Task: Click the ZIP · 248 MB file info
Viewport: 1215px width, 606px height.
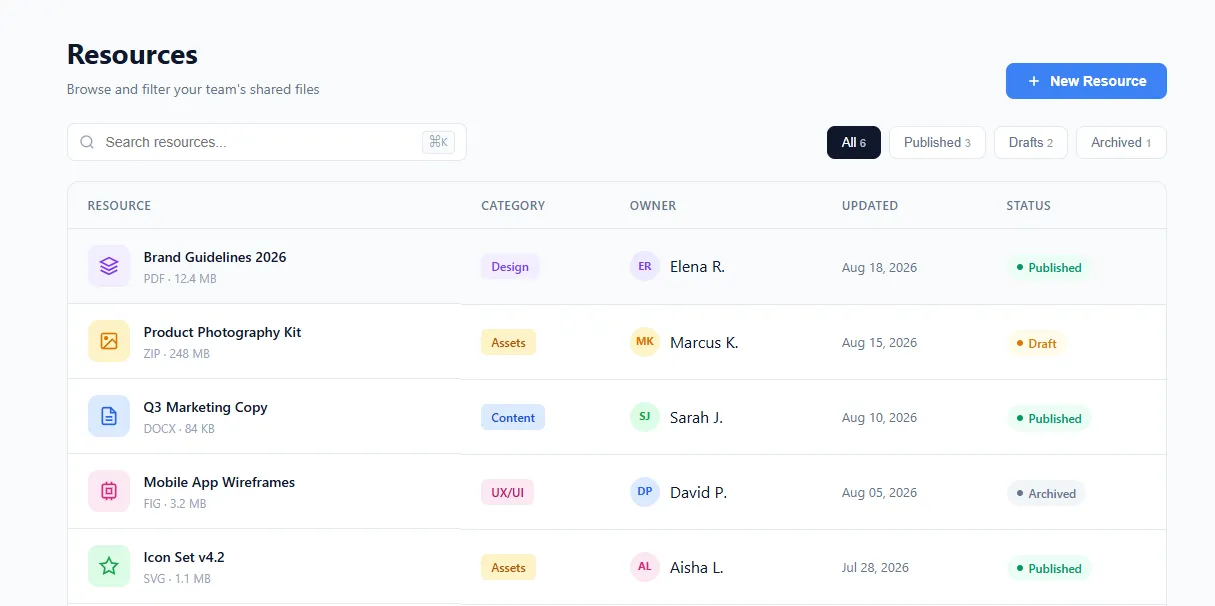Action: 177,354
